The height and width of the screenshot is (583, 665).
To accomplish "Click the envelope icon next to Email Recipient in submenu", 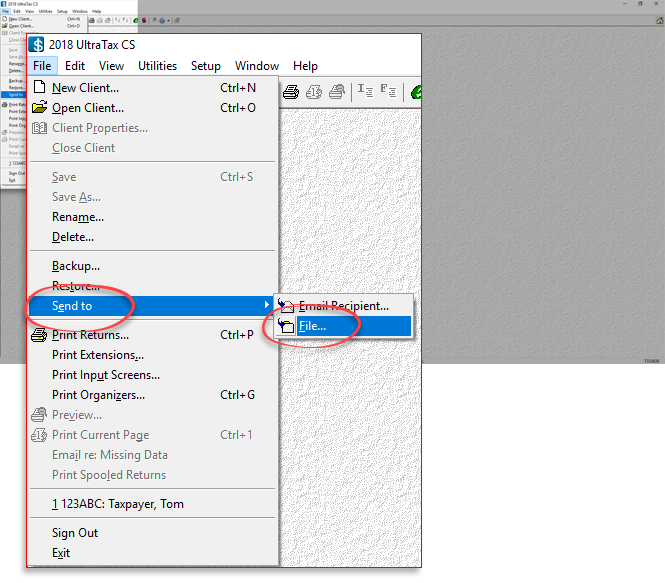I will coord(286,305).
